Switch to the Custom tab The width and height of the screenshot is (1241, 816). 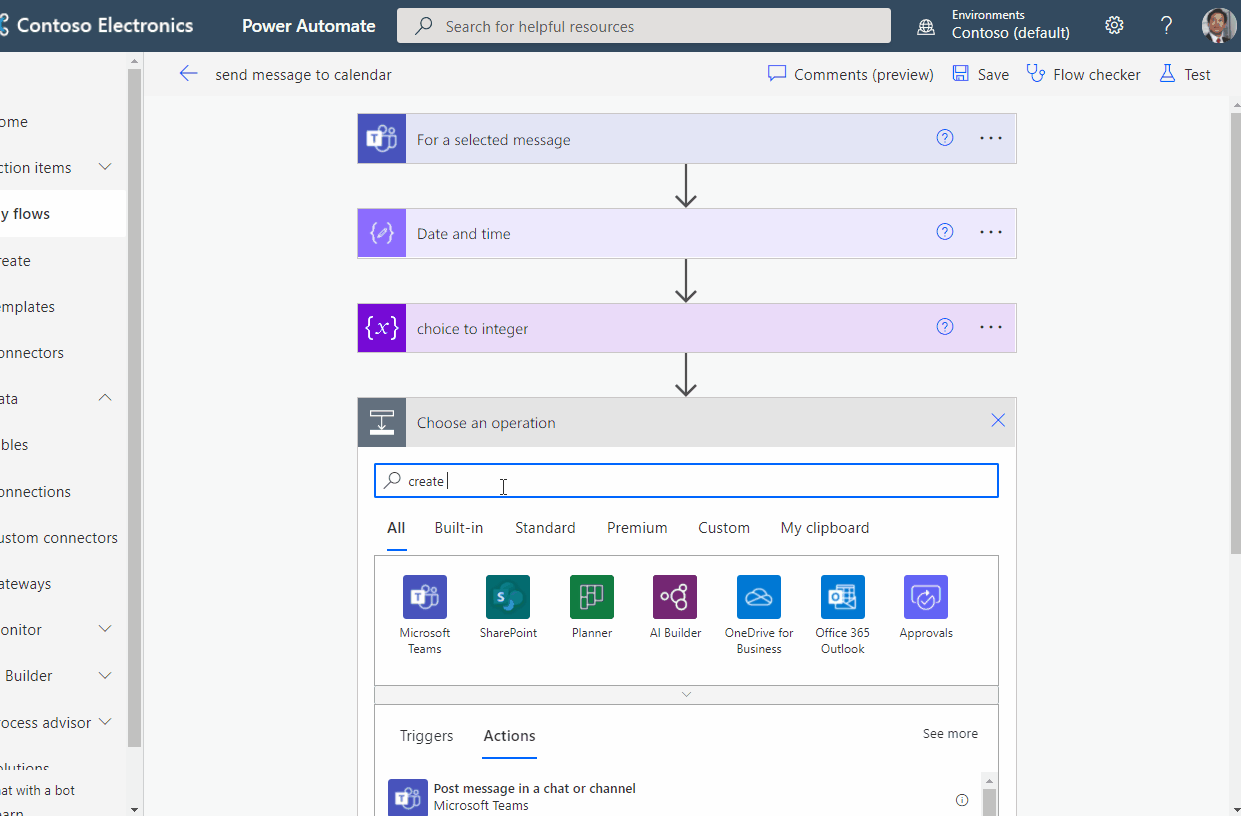tap(724, 528)
